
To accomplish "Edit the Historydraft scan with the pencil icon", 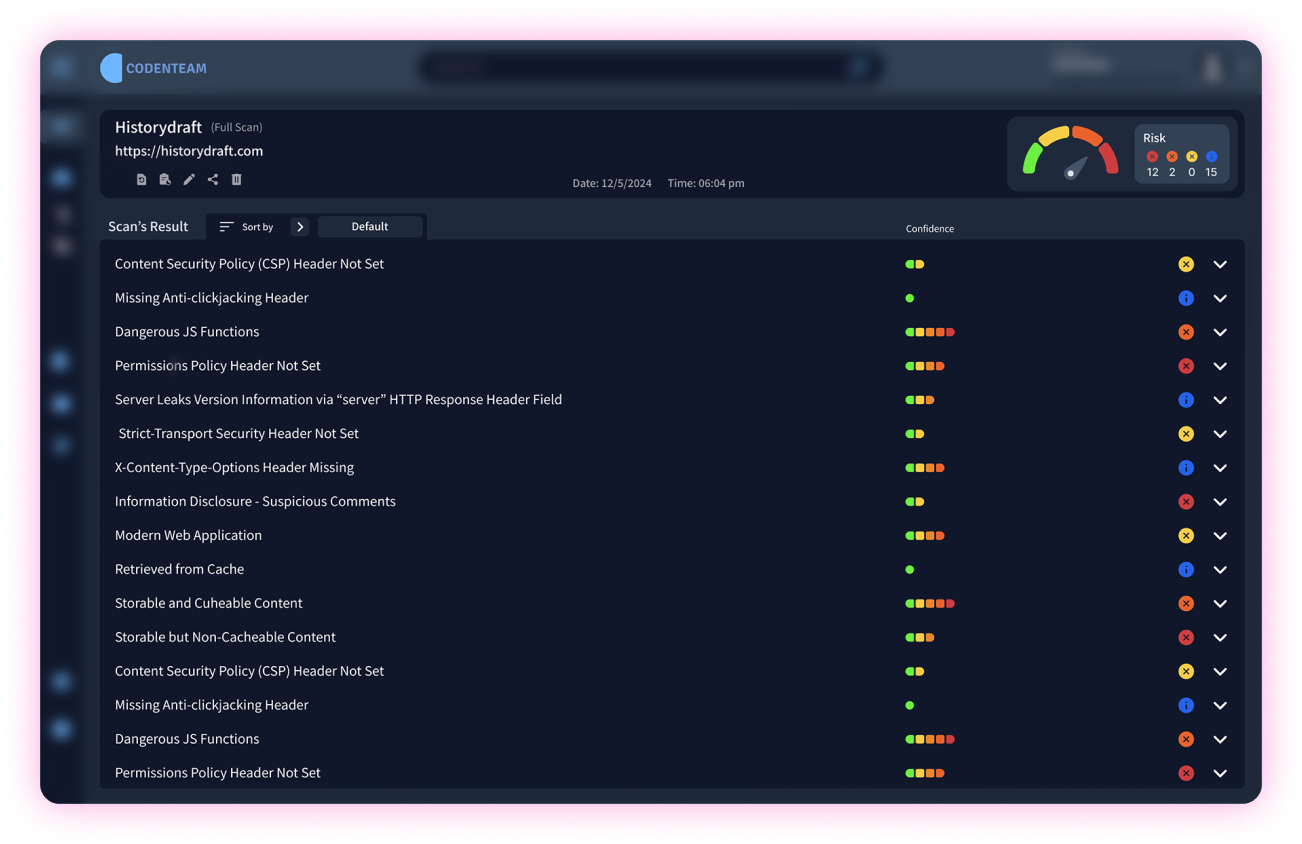I will (189, 180).
